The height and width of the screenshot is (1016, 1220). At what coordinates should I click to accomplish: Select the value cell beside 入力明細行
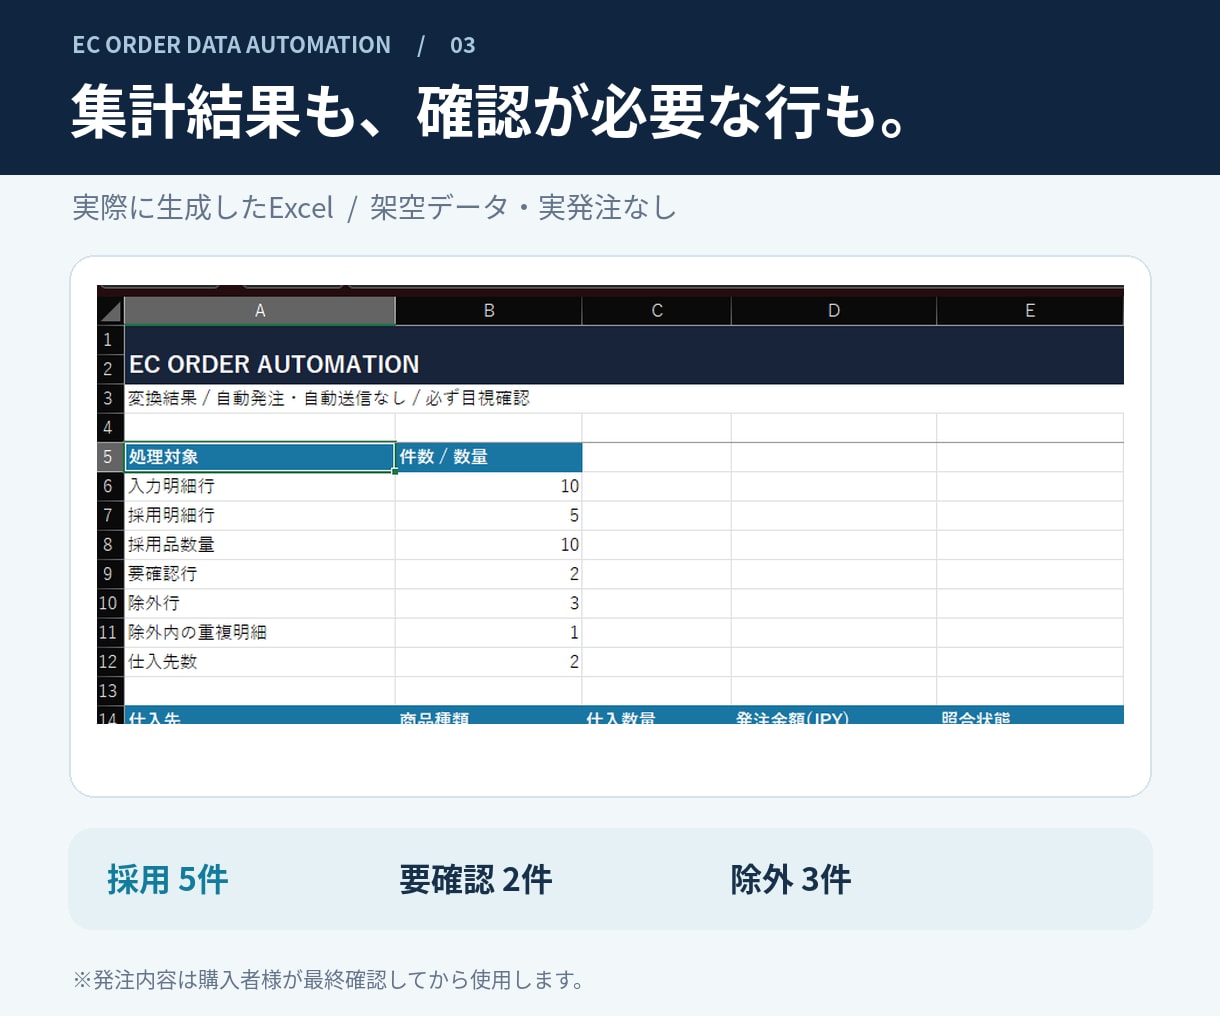pos(489,486)
